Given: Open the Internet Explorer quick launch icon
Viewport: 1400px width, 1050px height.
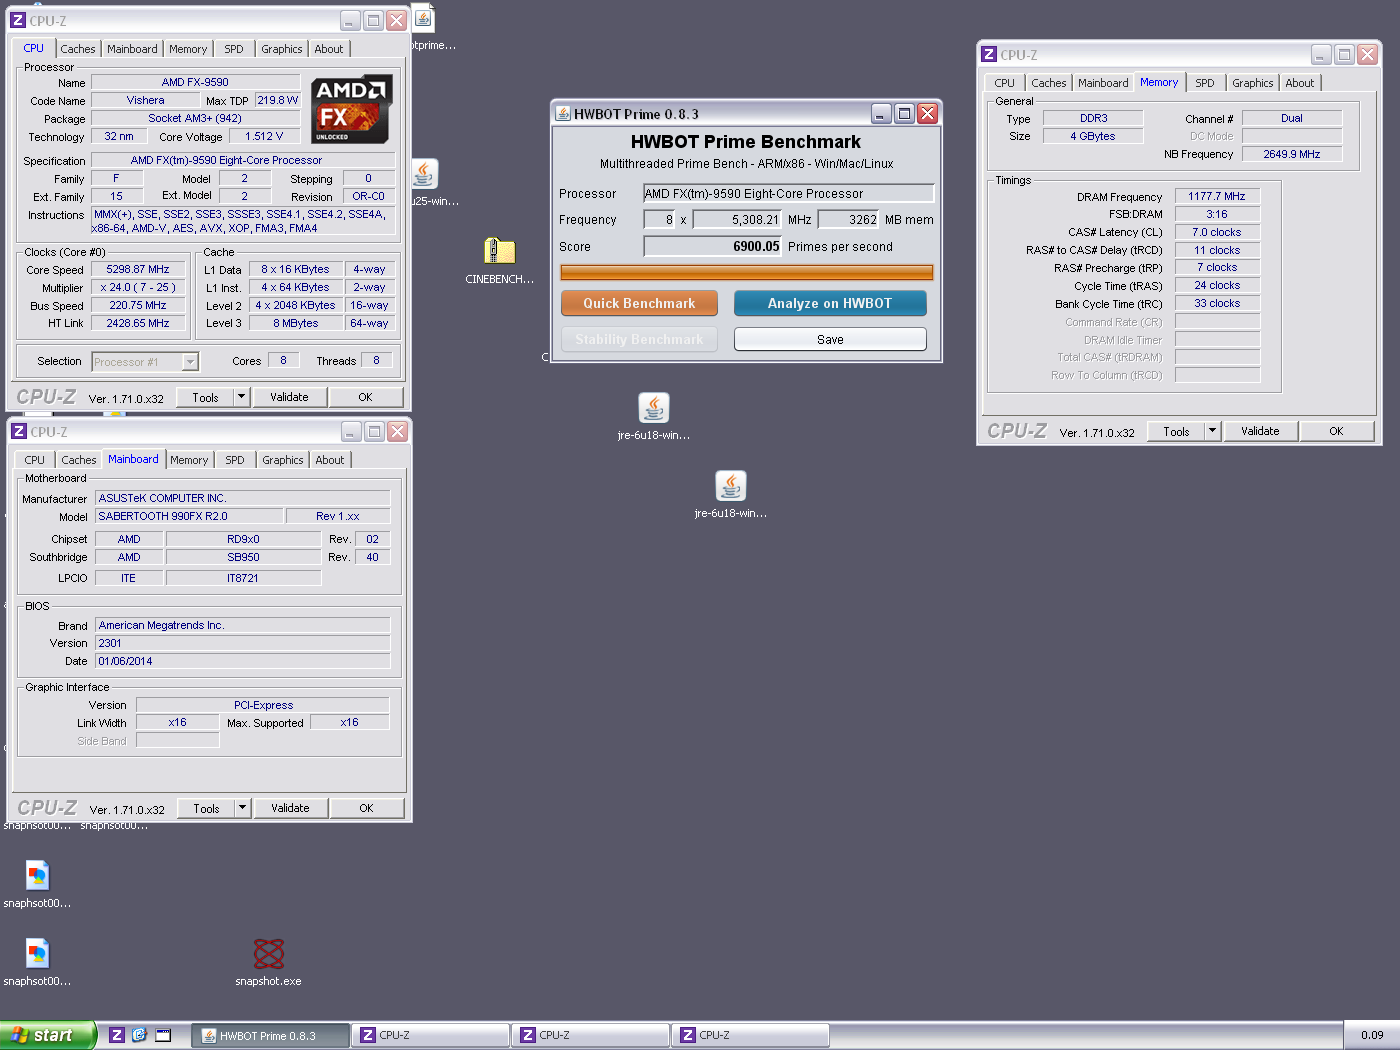Looking at the screenshot, I should click(x=139, y=1035).
